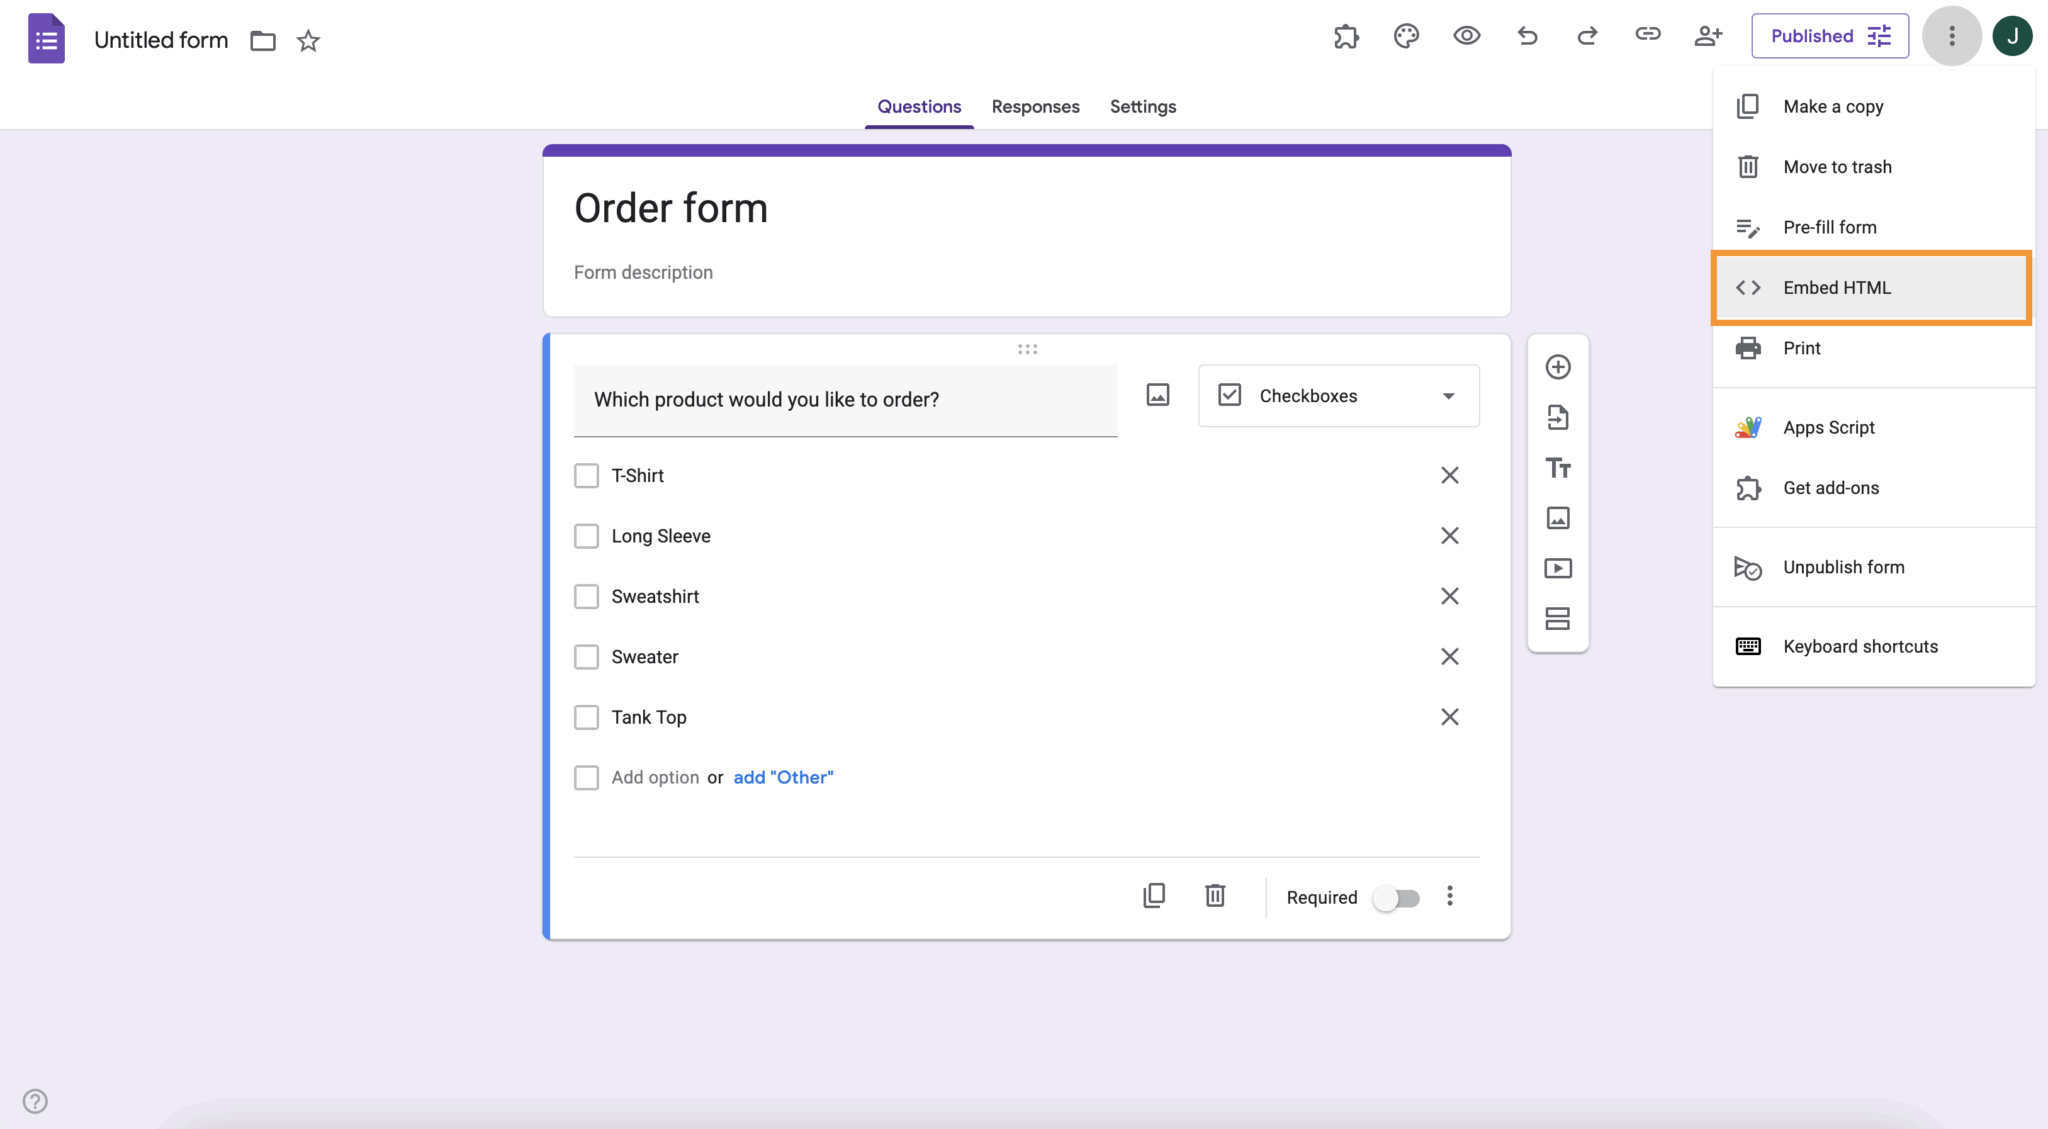Switch to the Responses tab
Viewport: 2048px width, 1129px height.
pos(1035,106)
